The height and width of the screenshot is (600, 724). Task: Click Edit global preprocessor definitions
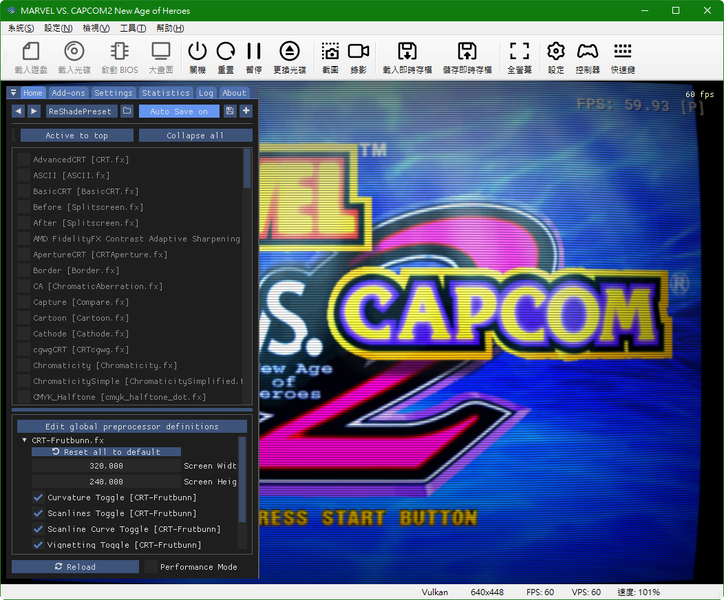tap(132, 426)
